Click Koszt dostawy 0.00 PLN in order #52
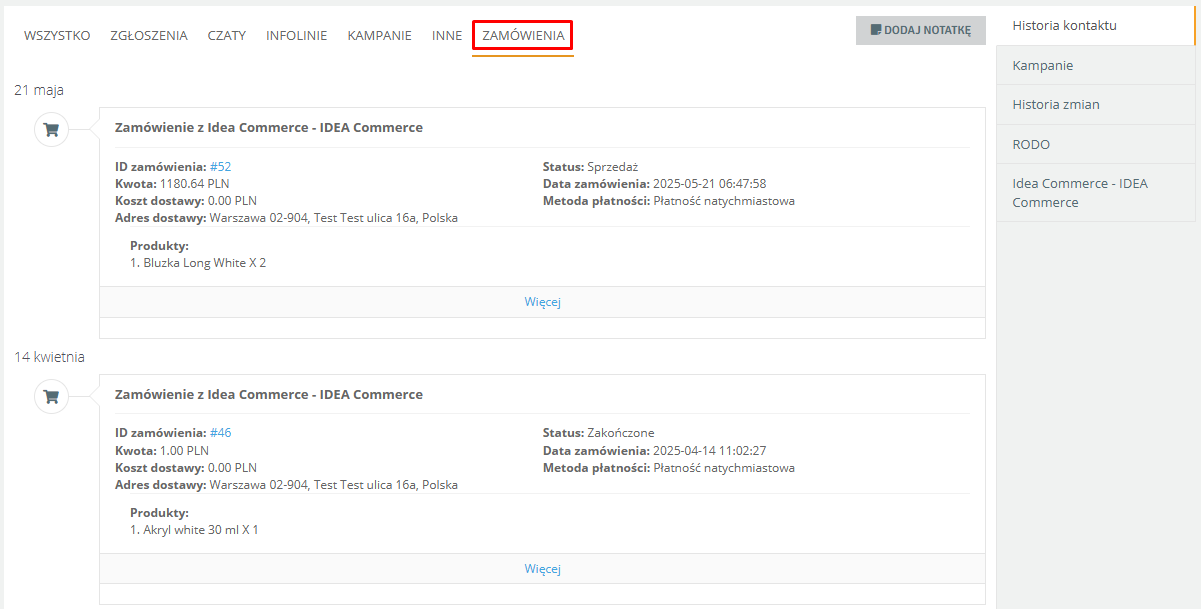Screen dimensions: 1201x609 click(186, 201)
